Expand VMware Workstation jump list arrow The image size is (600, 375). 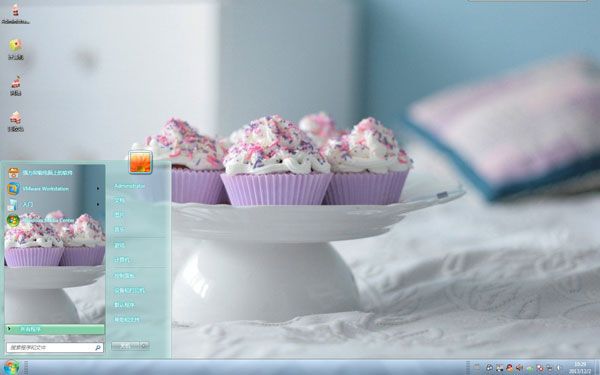coord(98,189)
